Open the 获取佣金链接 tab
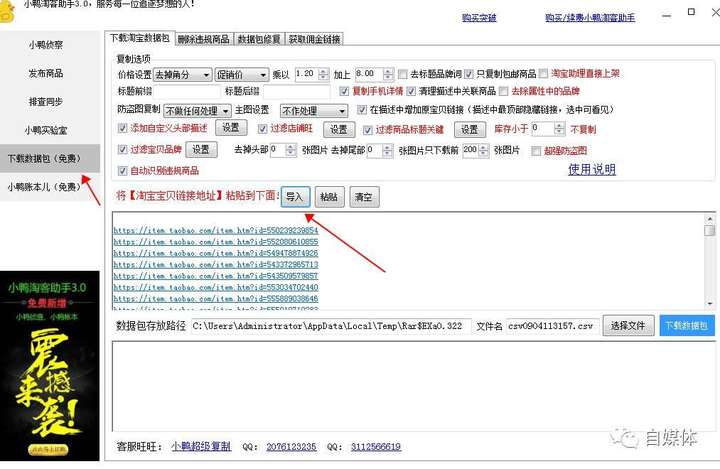Image resolution: width=720 pixels, height=469 pixels. coord(315,39)
